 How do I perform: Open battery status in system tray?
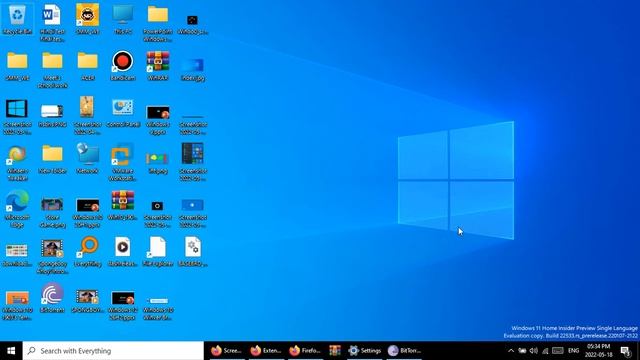click(x=522, y=351)
